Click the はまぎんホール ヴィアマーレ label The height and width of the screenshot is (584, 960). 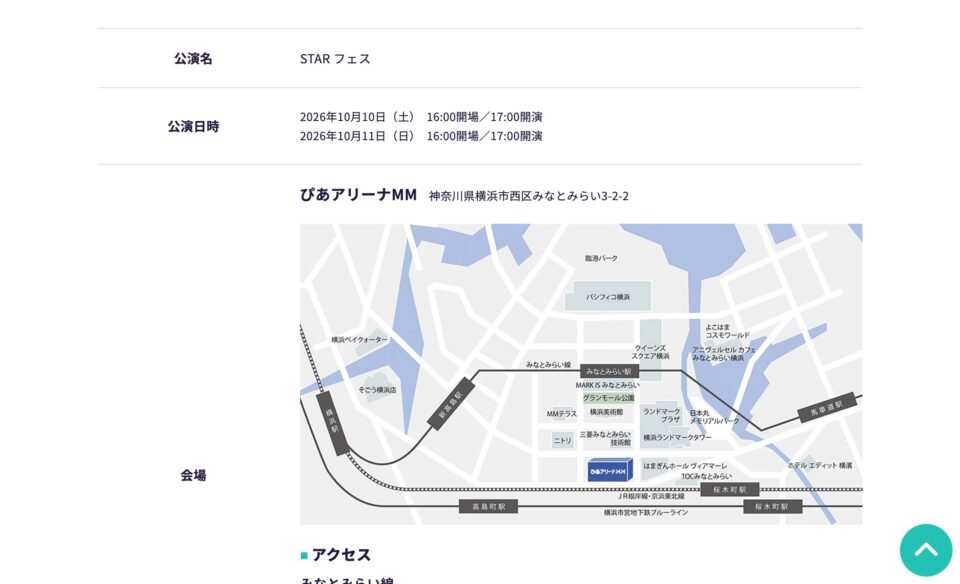pos(685,466)
